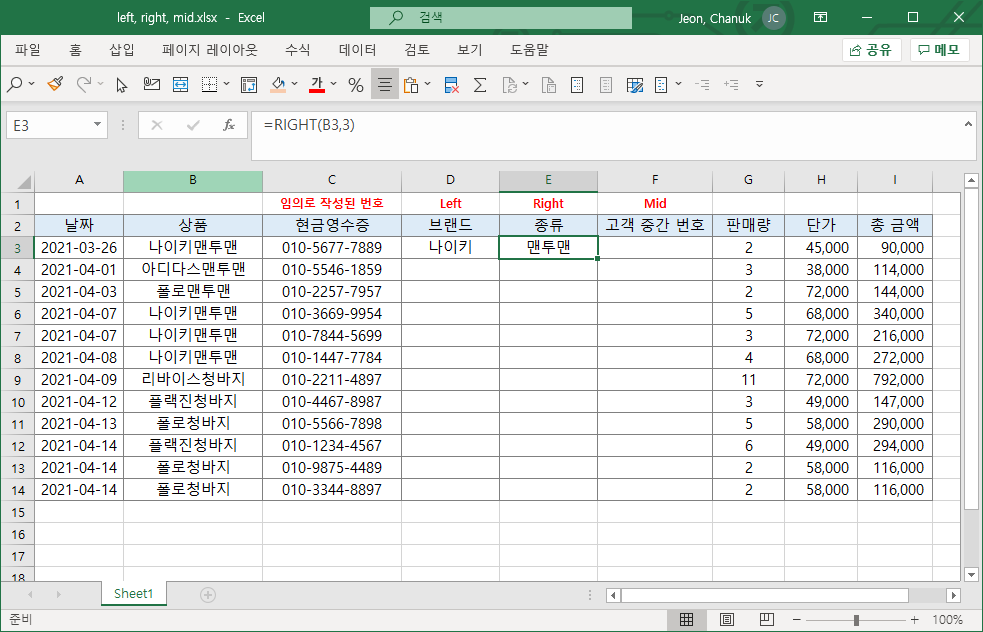Viewport: 983px width, 632px height.
Task: Click the redo arrow icon
Action: coord(84,85)
